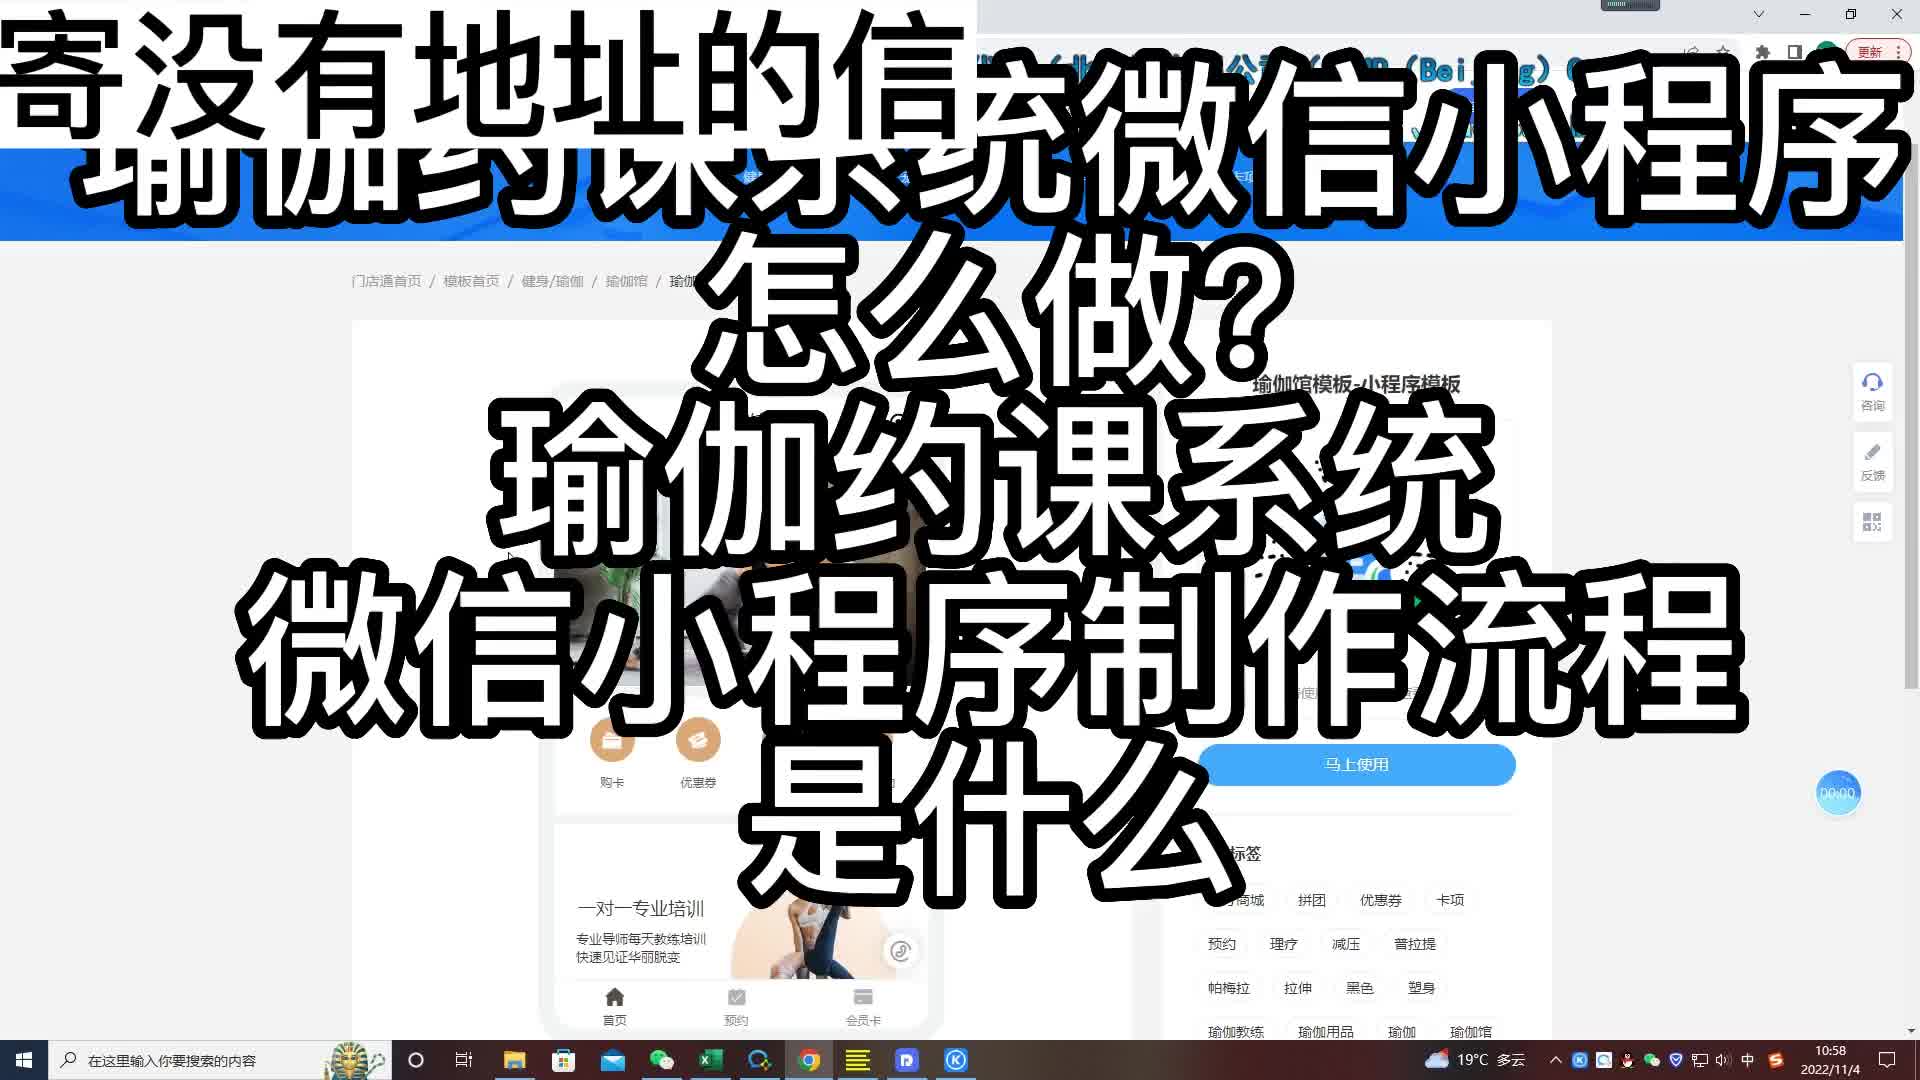Open WeChat from taskbar

click(x=661, y=1060)
